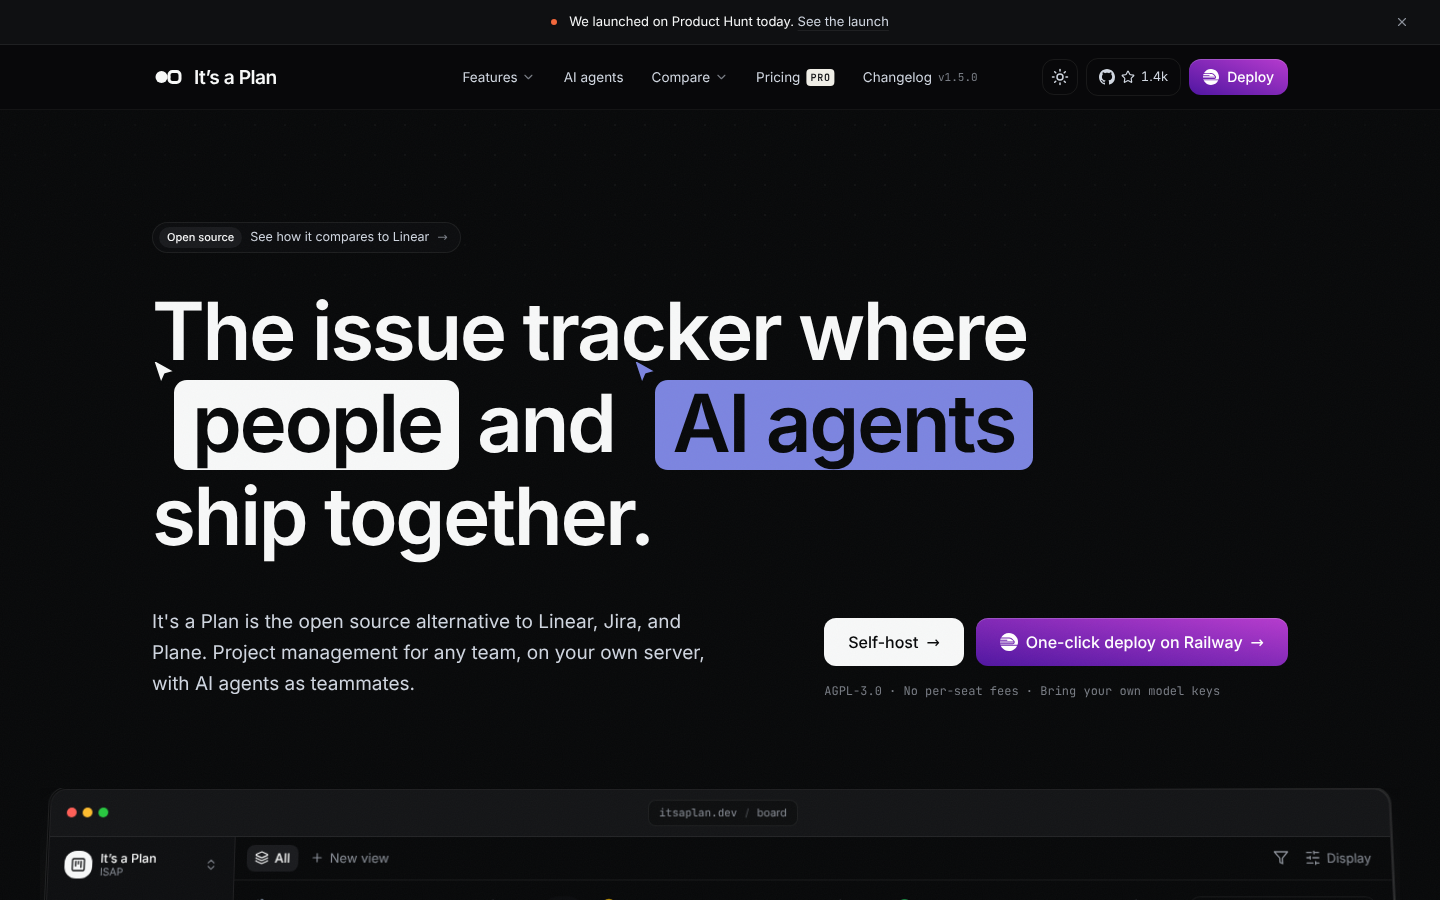Expand the Compare dropdown menu
Screen dimensions: 1440x900
coord(689,77)
